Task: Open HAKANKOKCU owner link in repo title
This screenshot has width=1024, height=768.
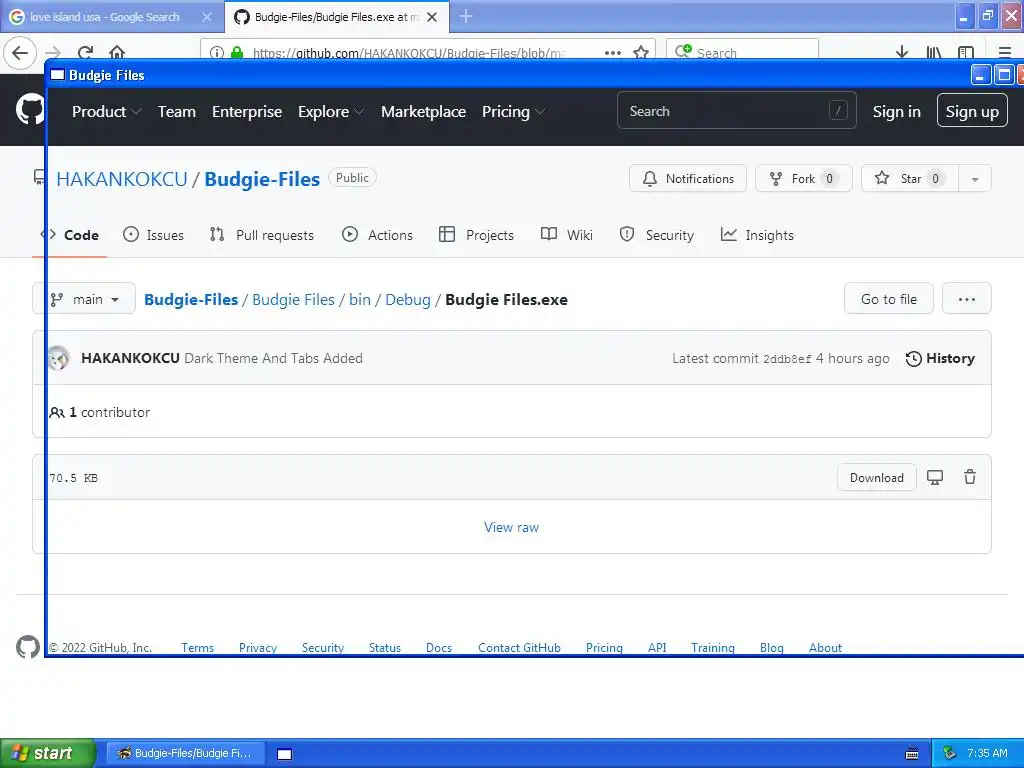Action: (x=121, y=179)
